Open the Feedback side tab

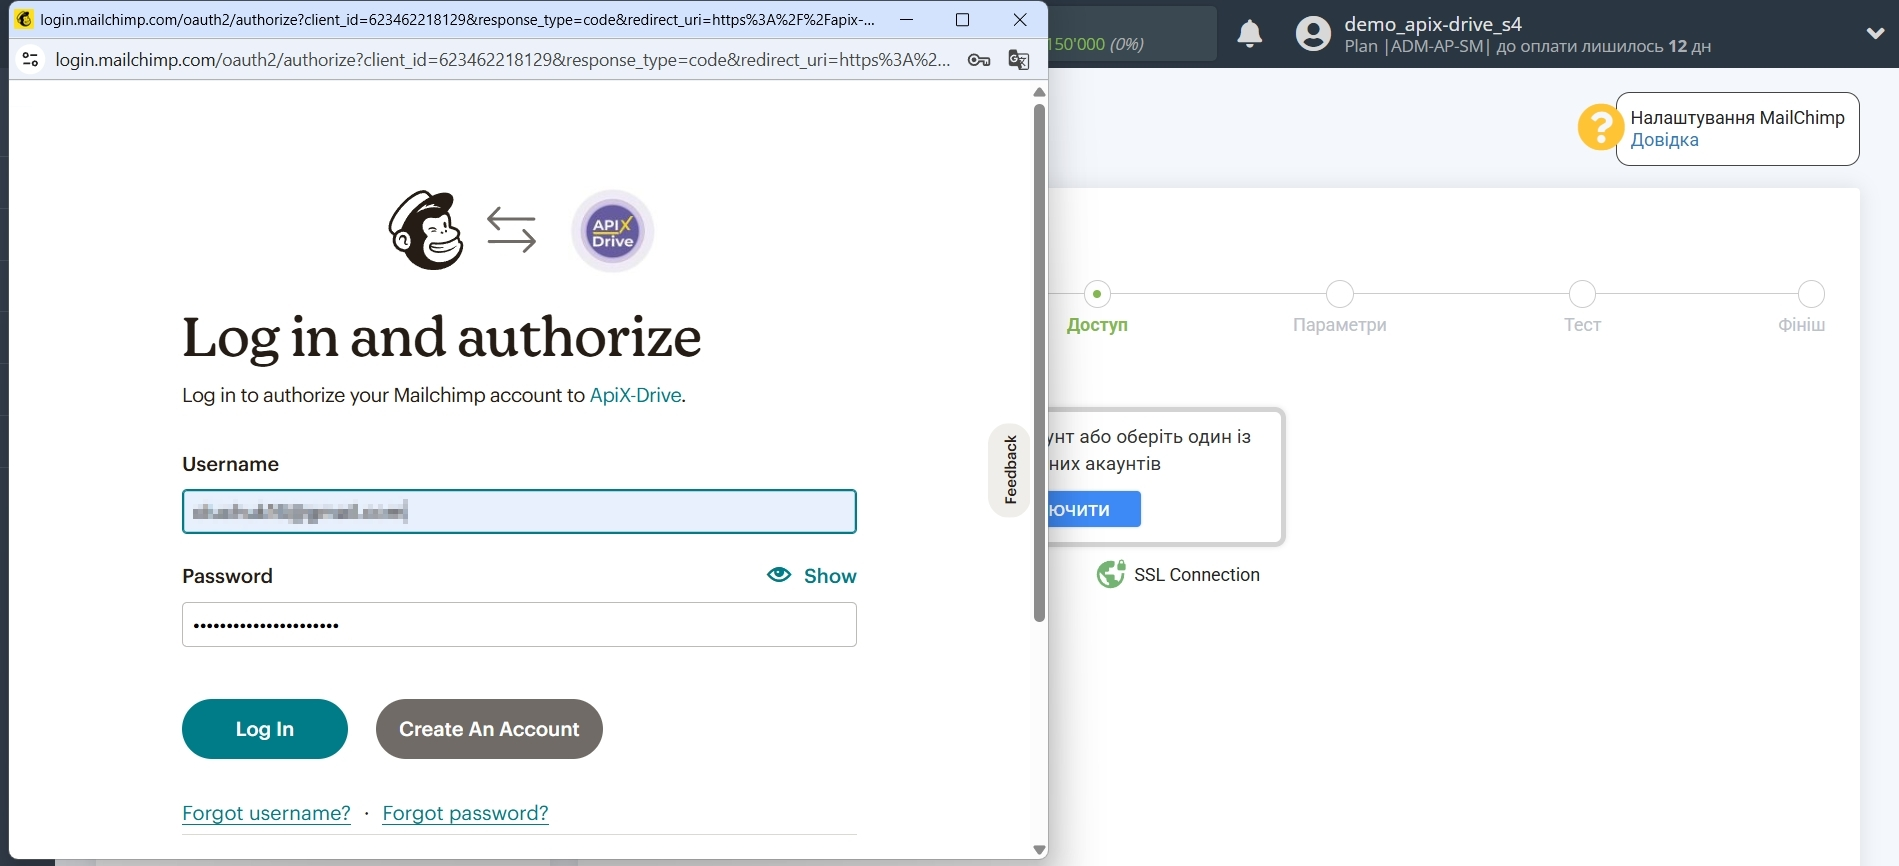point(1010,470)
